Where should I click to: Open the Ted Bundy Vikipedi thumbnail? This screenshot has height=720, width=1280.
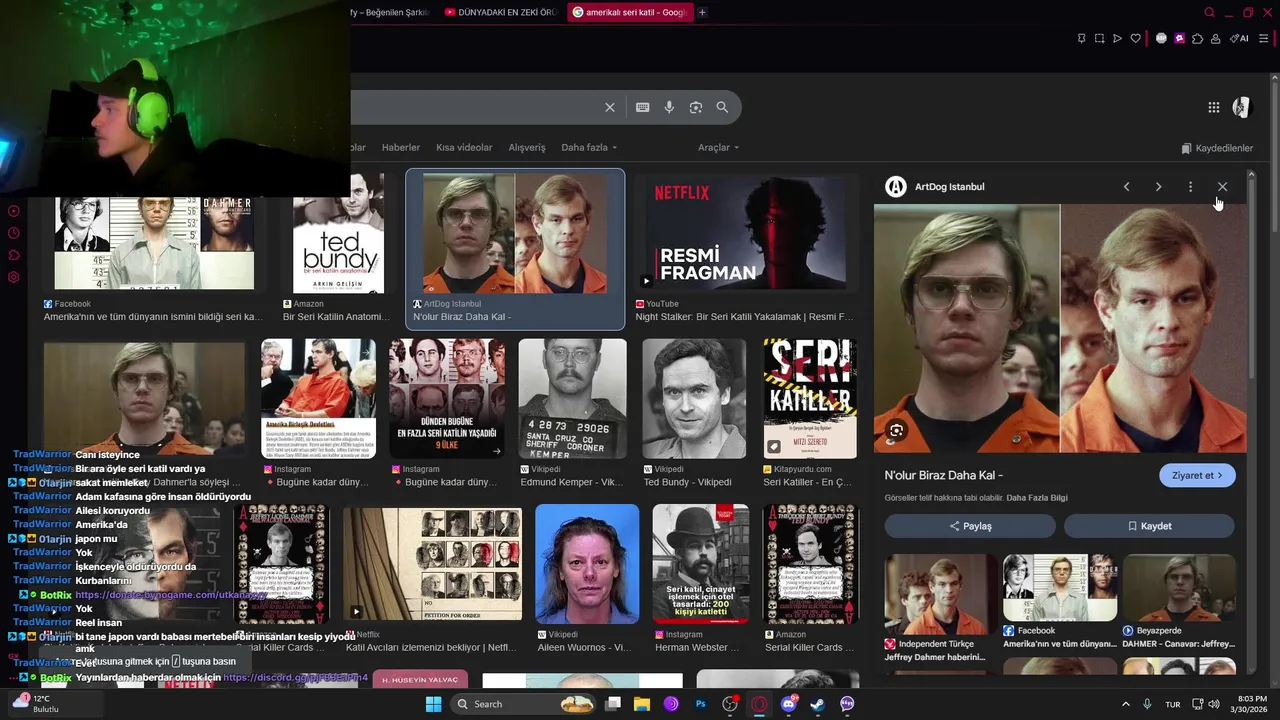coord(694,399)
